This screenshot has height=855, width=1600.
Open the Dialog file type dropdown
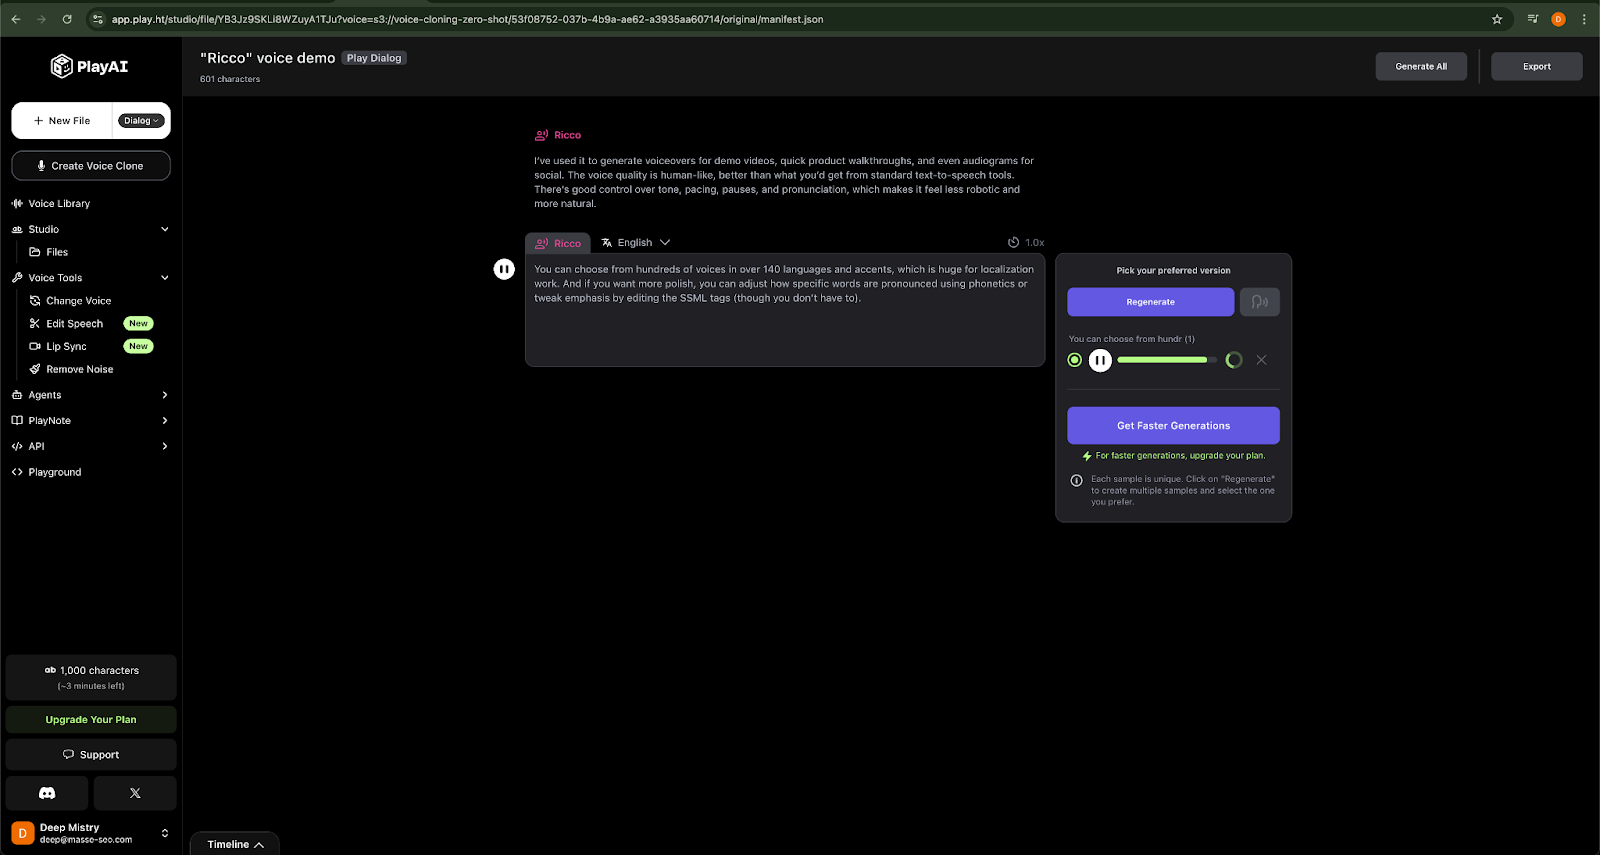pos(141,121)
